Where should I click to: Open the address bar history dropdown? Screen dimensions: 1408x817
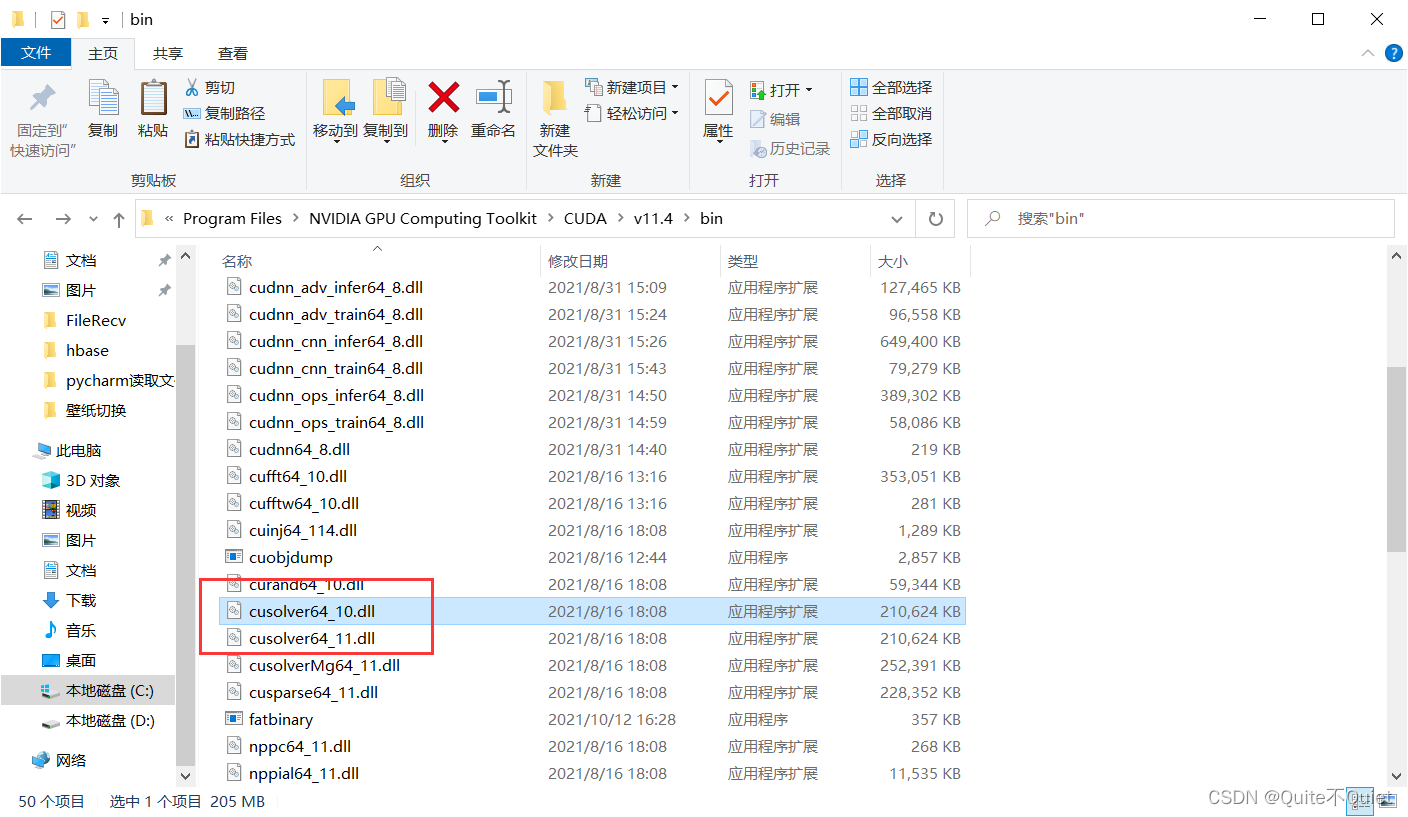[897, 218]
